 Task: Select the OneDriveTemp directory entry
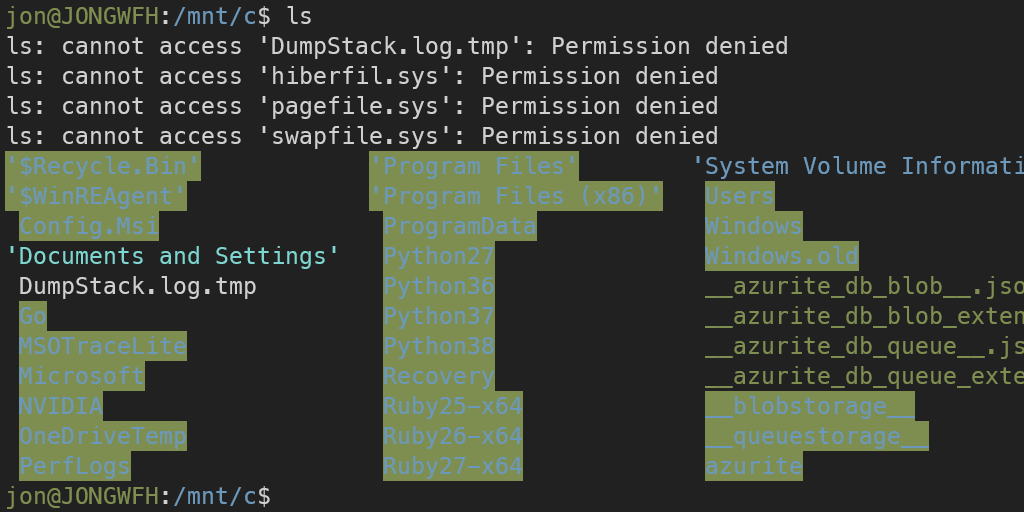[x=102, y=436]
